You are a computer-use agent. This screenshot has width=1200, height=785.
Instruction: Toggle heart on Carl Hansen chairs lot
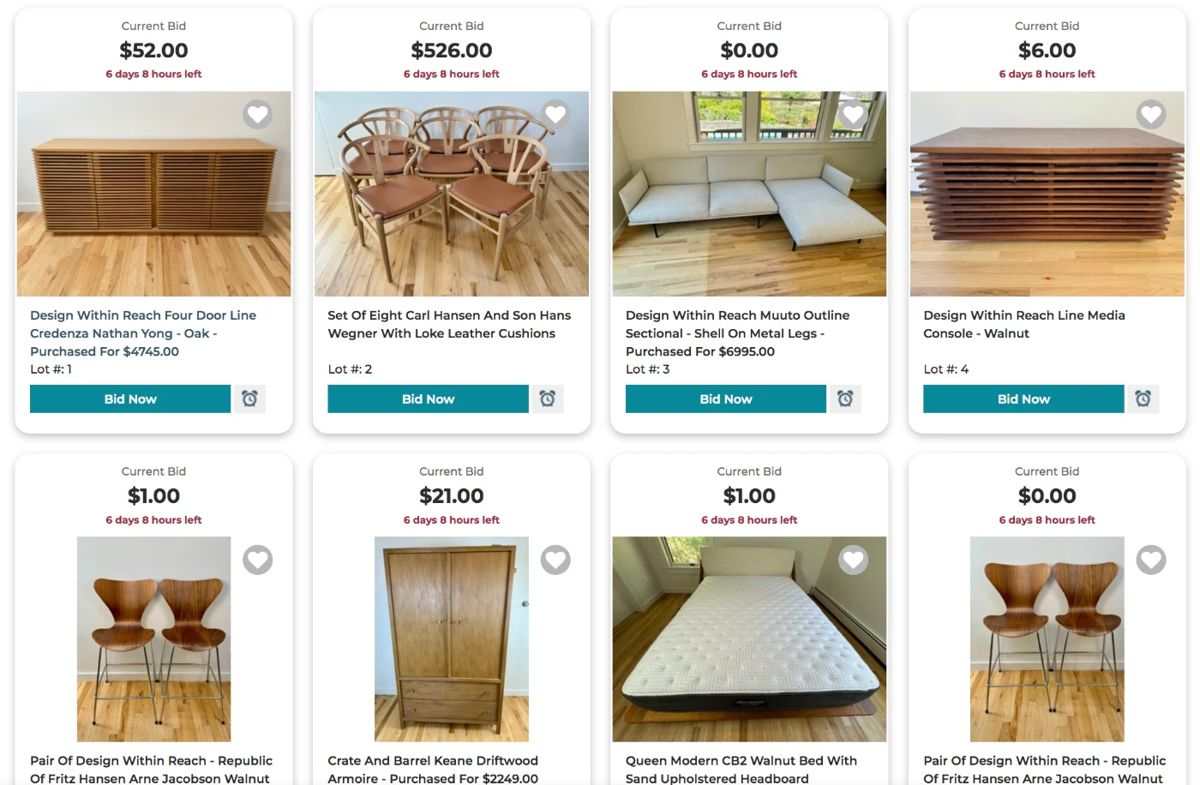pyautogui.click(x=556, y=114)
